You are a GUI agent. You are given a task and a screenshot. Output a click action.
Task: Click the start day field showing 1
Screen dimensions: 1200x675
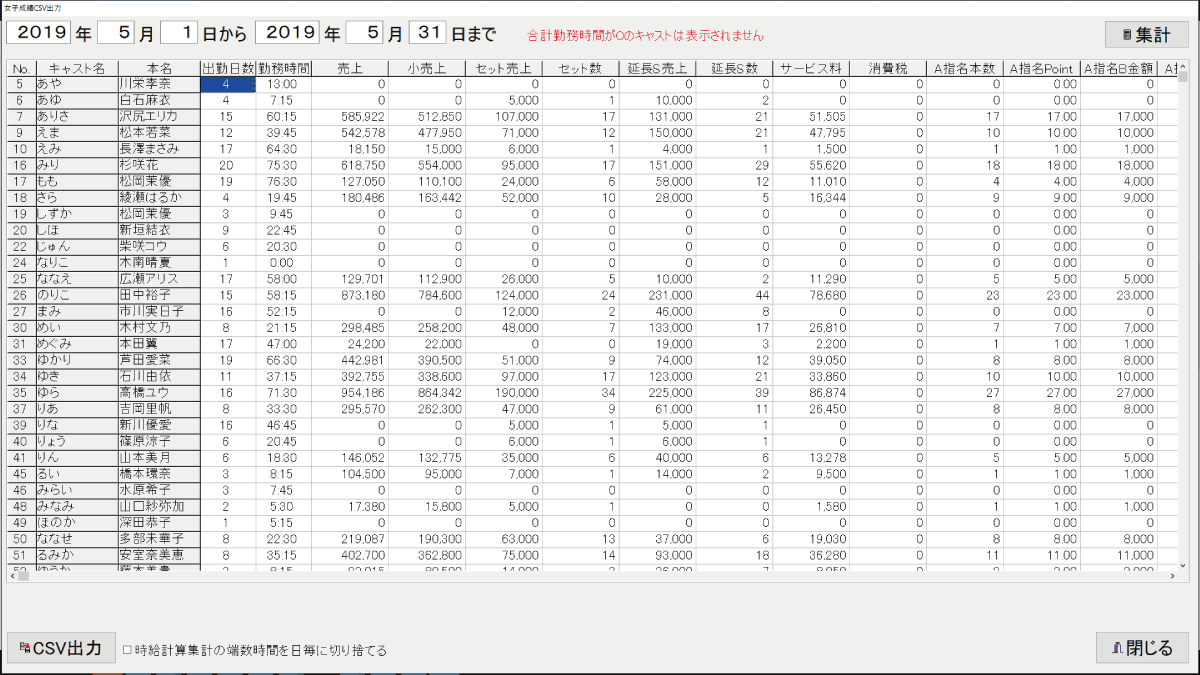(x=180, y=33)
